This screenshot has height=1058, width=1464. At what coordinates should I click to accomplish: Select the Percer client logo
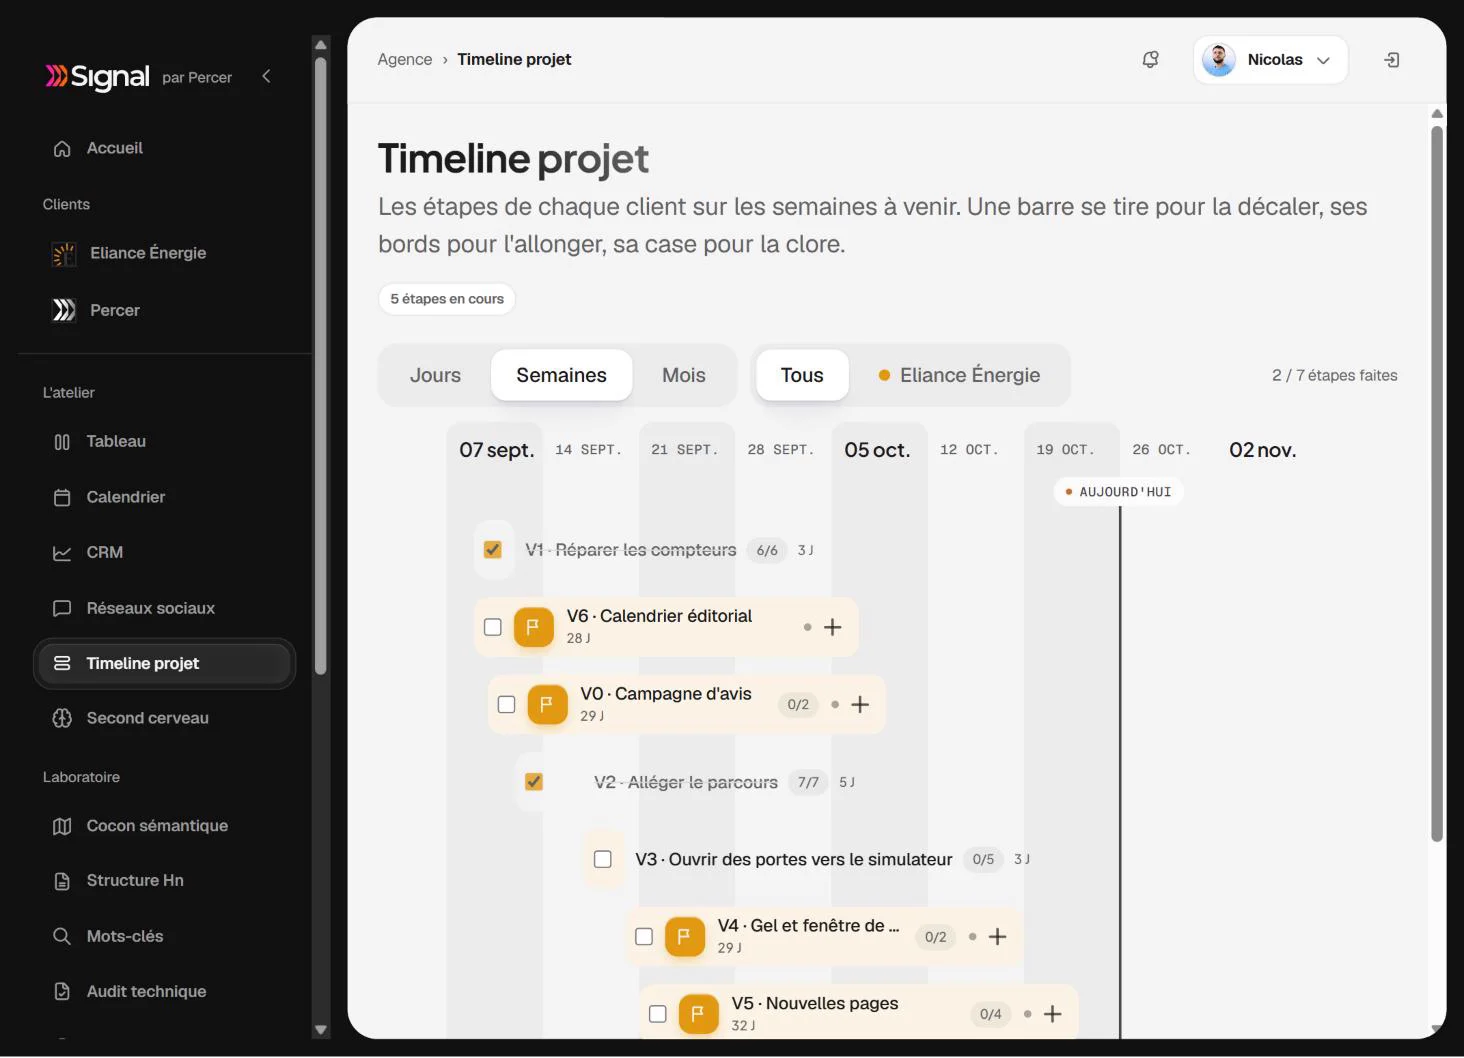point(64,310)
